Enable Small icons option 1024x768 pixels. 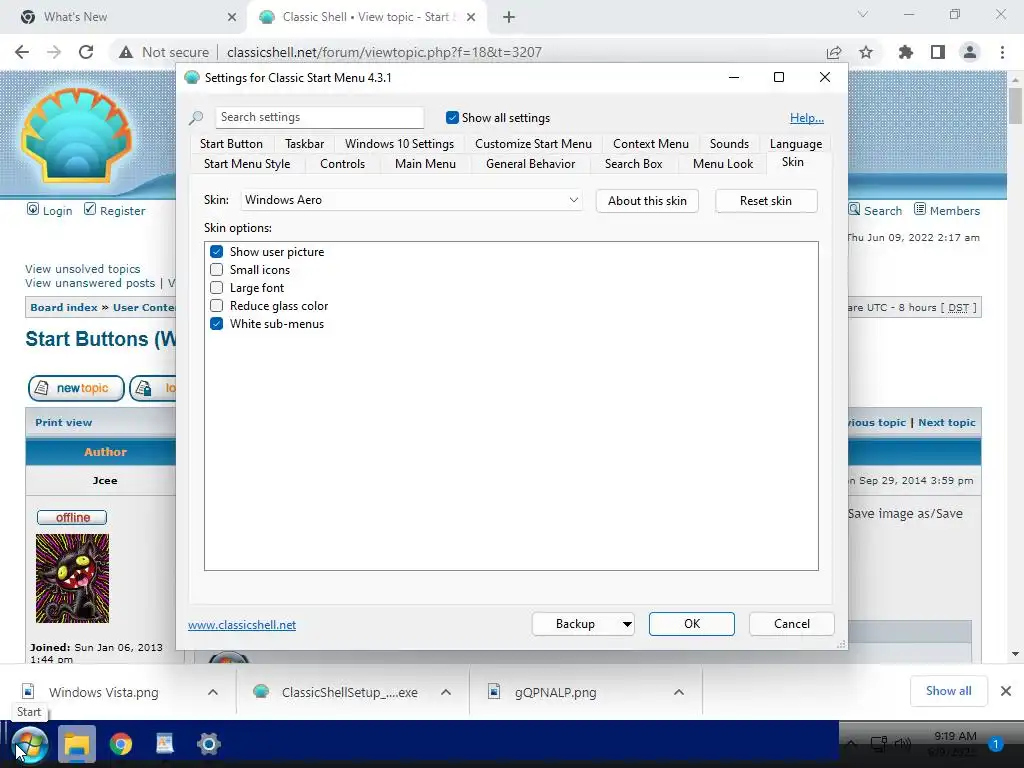click(216, 270)
